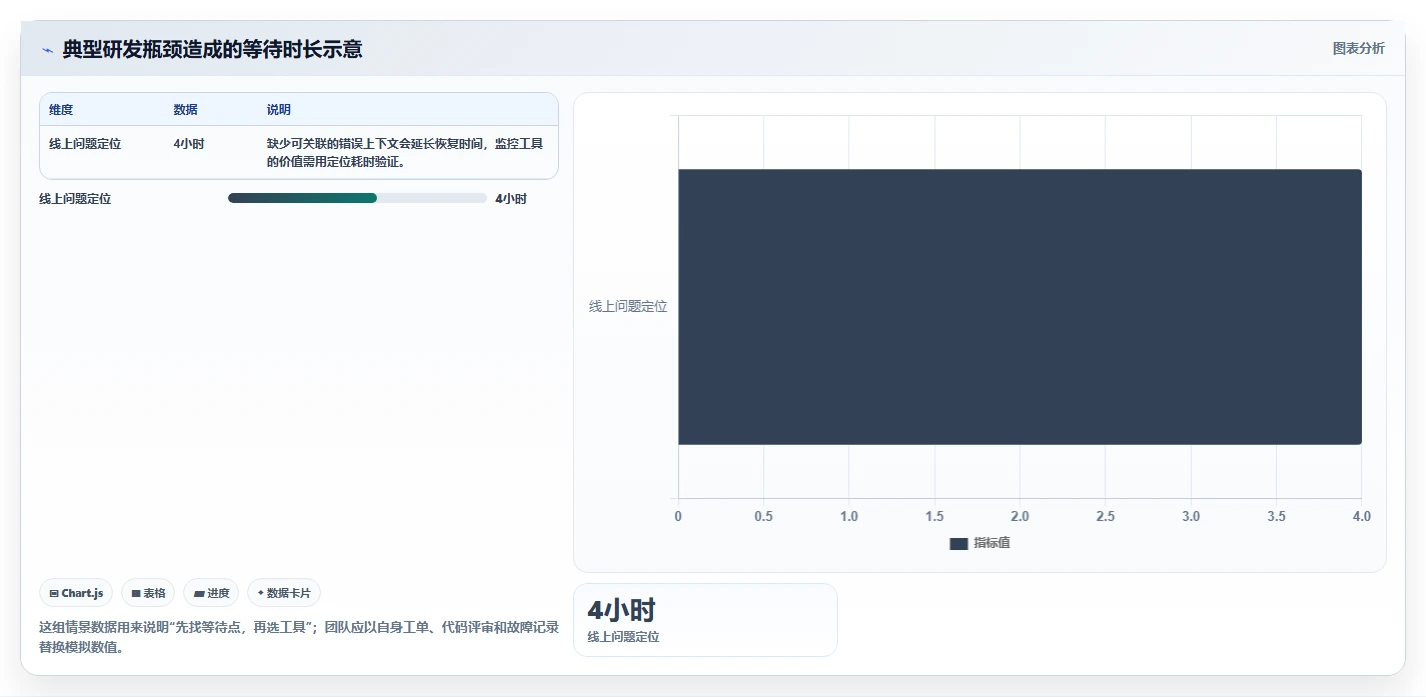Click the lightning icon beside the chart title
1426x697 pixels.
tap(47, 50)
